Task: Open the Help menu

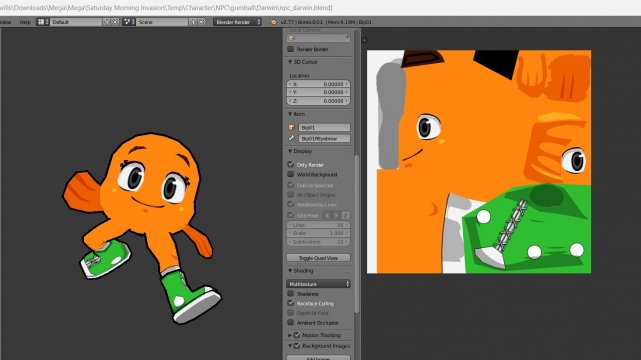Action: pos(25,22)
